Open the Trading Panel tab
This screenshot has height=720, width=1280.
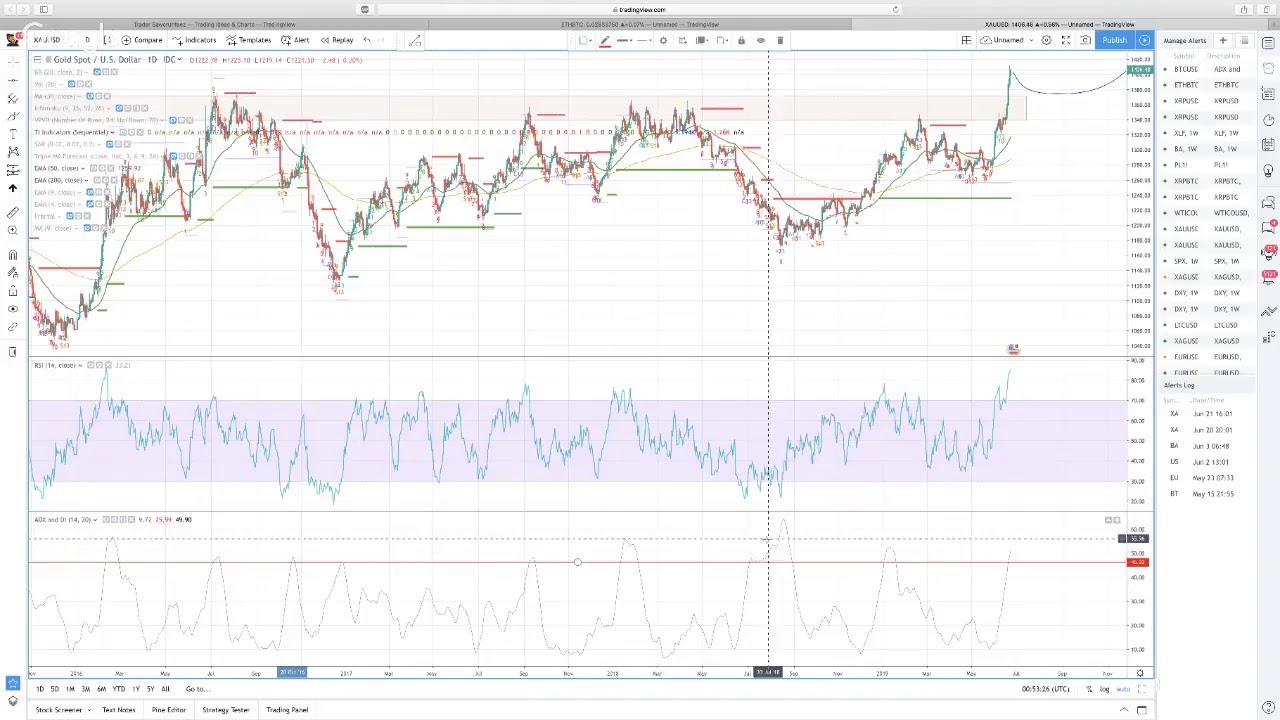[x=287, y=710]
